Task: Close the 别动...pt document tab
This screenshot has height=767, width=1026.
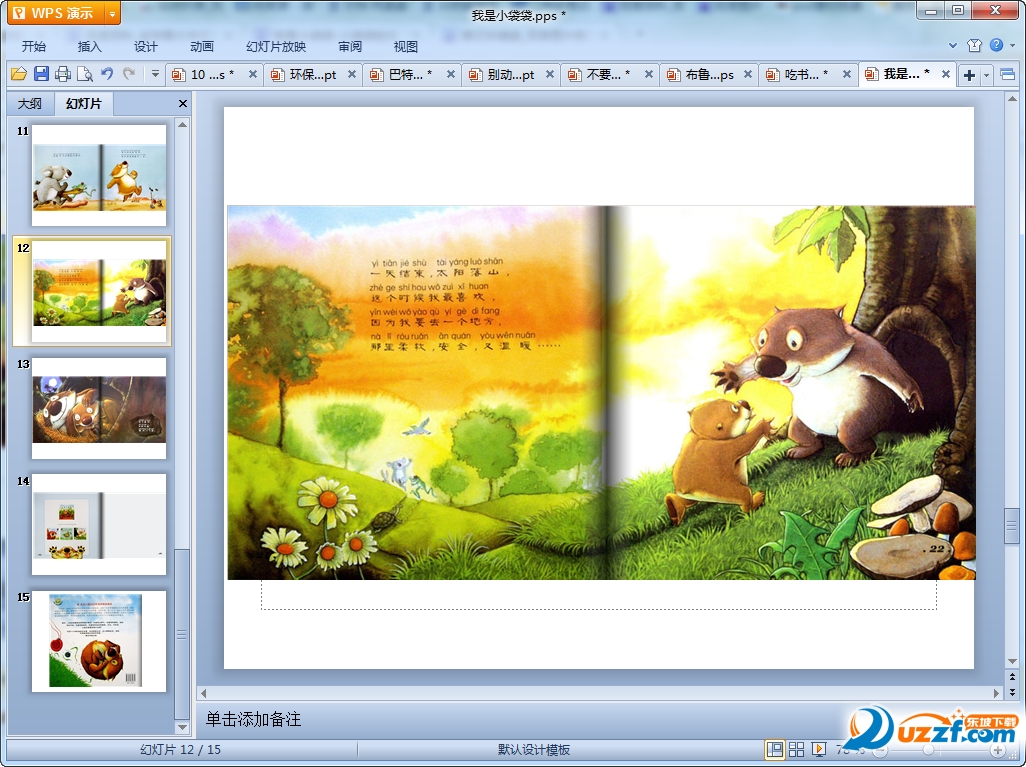Action: [x=550, y=75]
